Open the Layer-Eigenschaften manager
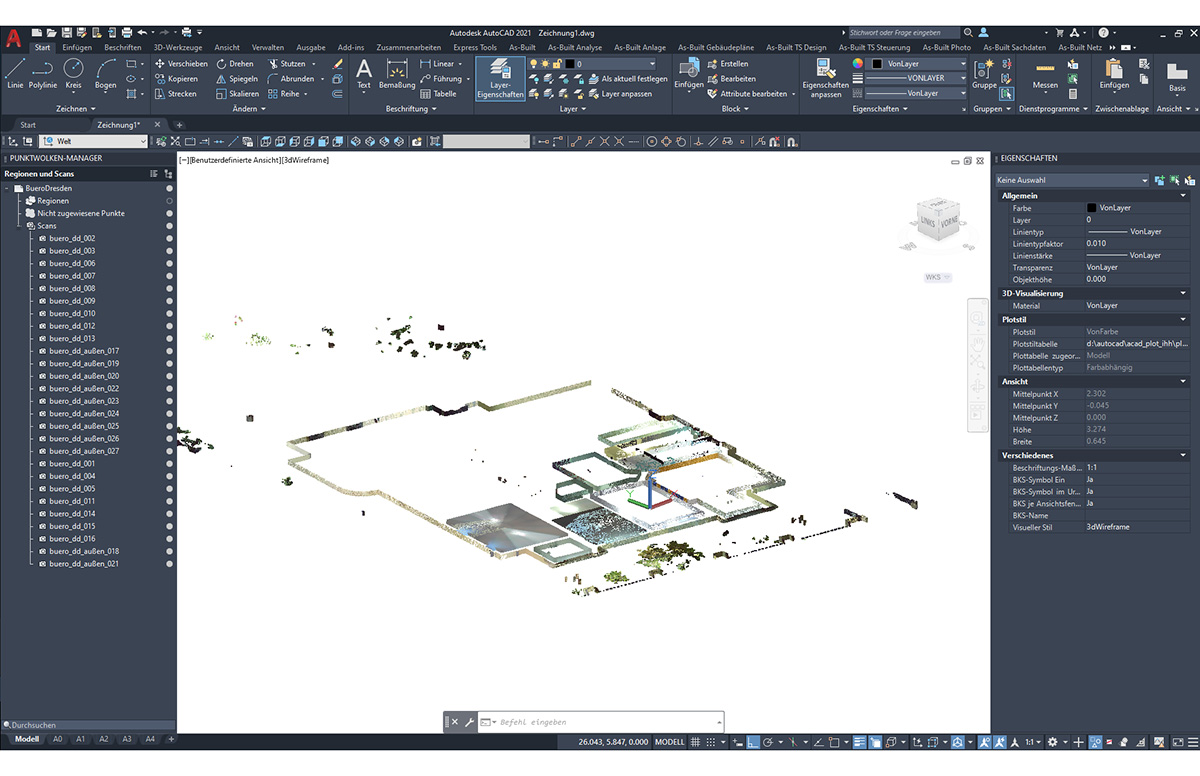This screenshot has height=776, width=1200. 500,78
